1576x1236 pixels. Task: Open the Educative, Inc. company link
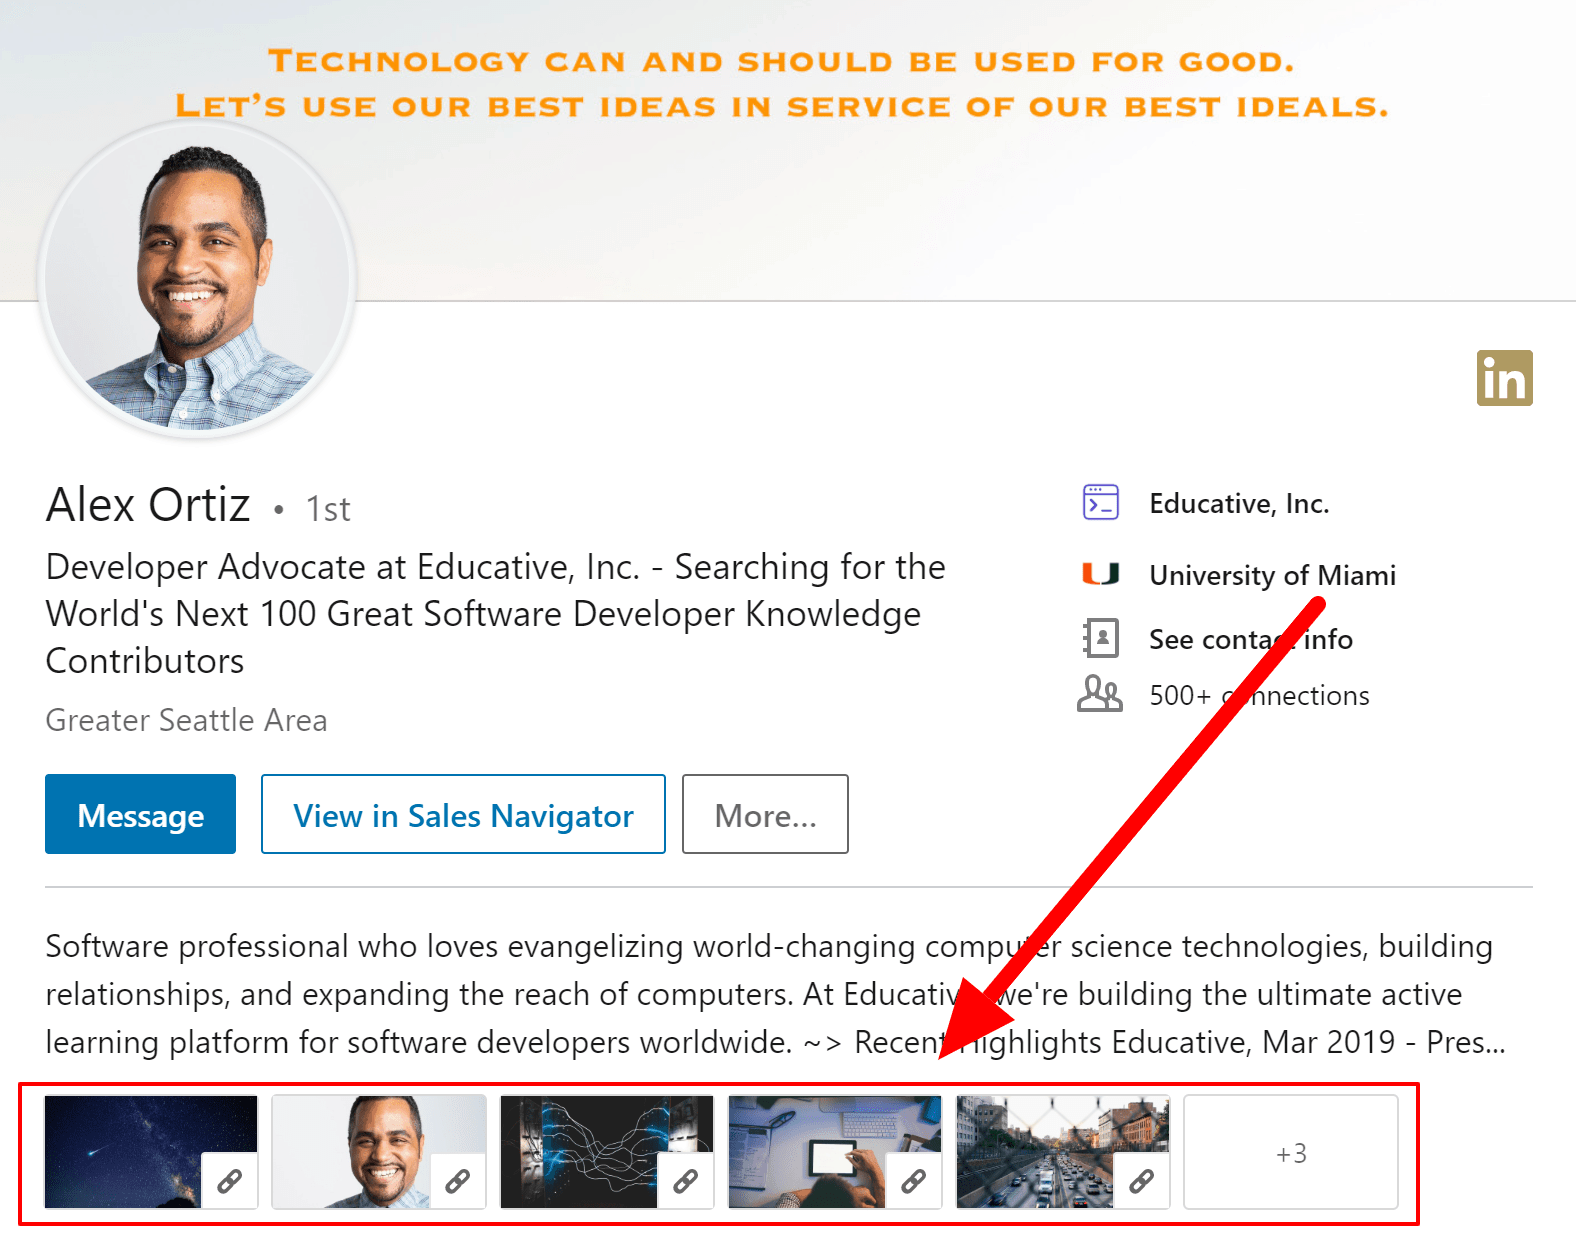pyautogui.click(x=1239, y=503)
